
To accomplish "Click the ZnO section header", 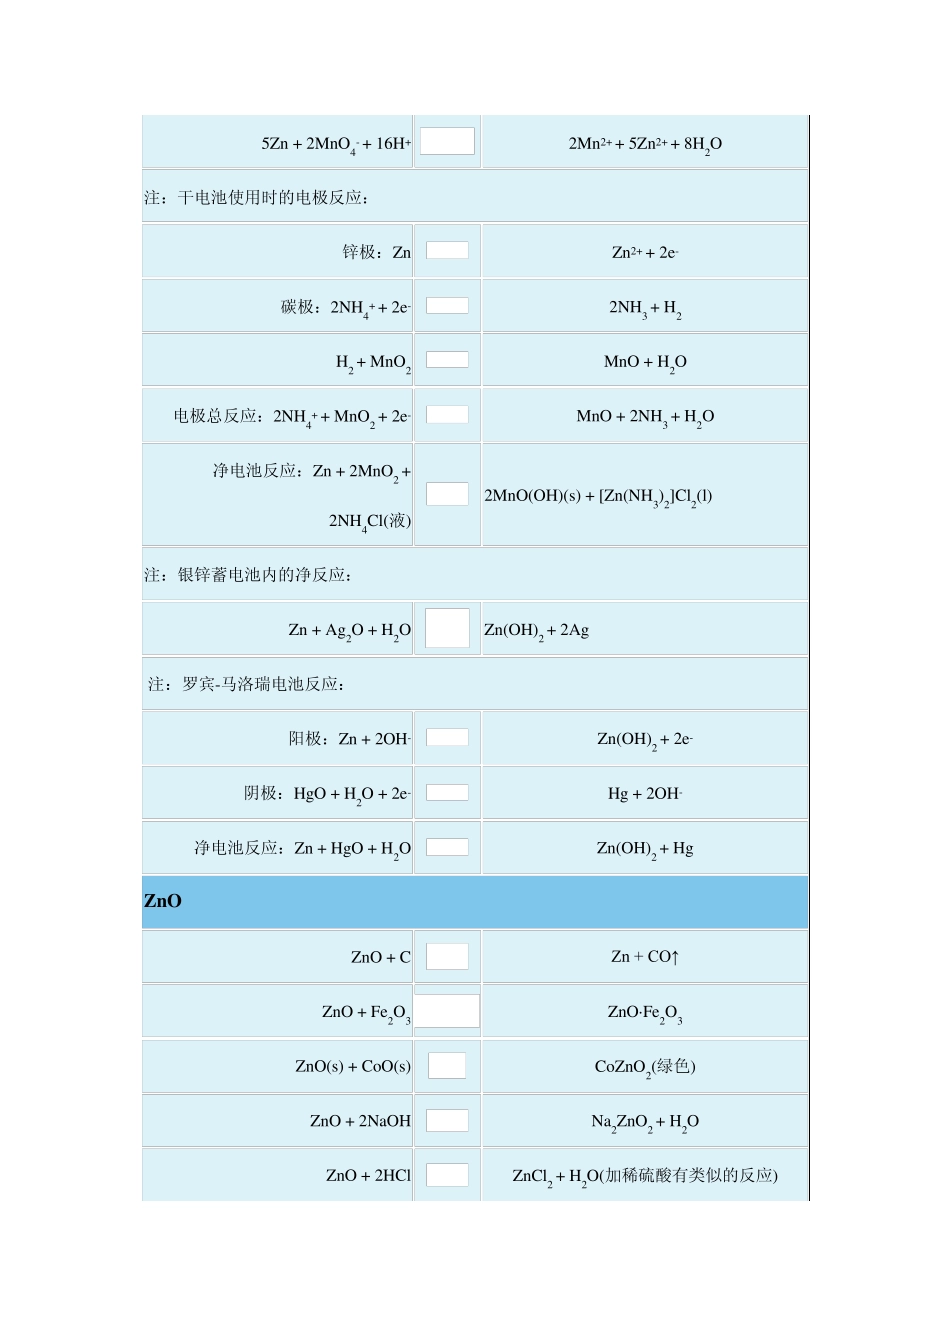I will (163, 901).
